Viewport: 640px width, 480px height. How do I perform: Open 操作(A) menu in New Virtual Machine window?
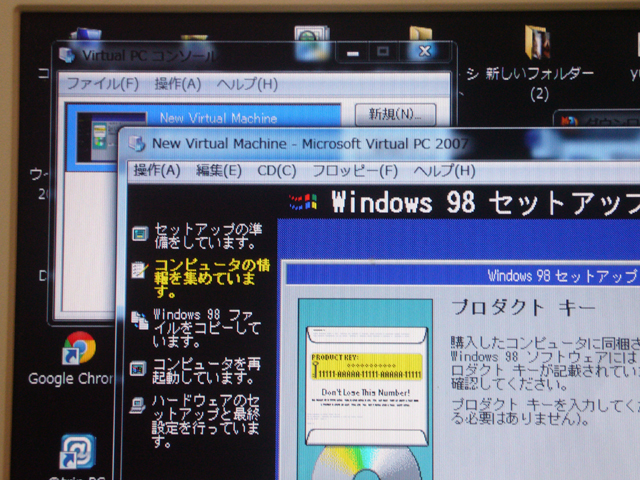click(157, 170)
